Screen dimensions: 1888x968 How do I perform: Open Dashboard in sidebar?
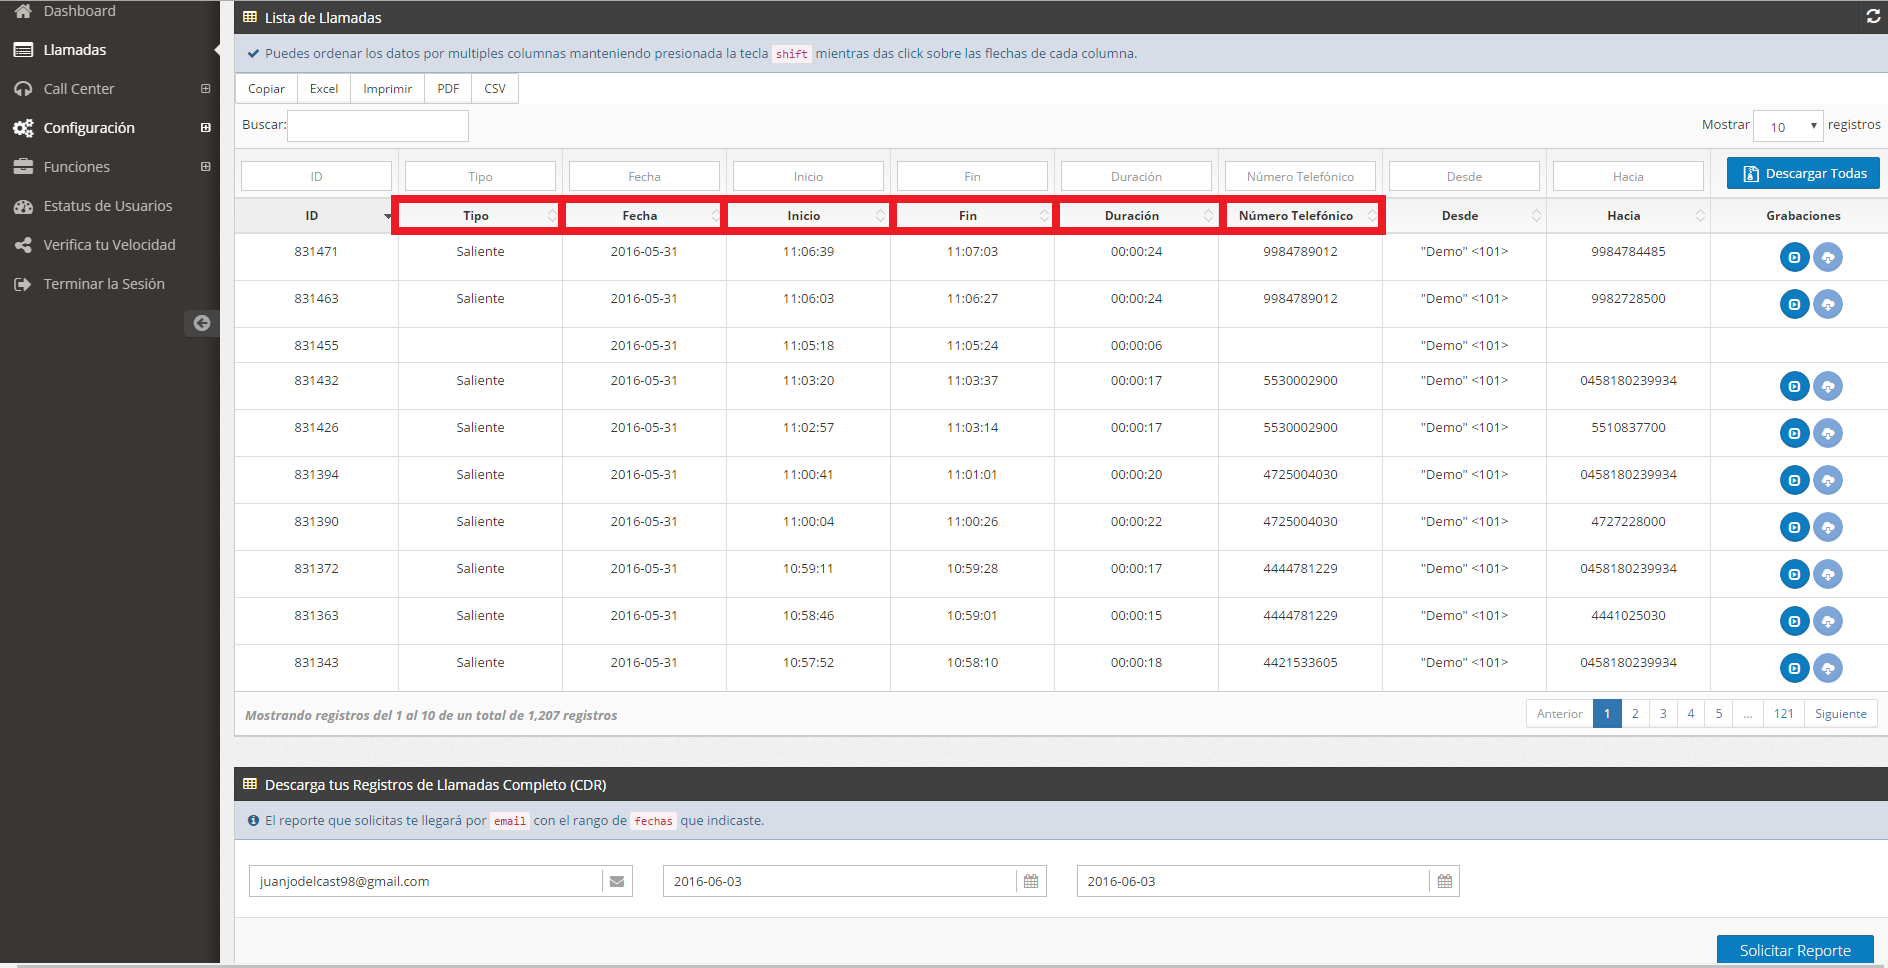79,11
